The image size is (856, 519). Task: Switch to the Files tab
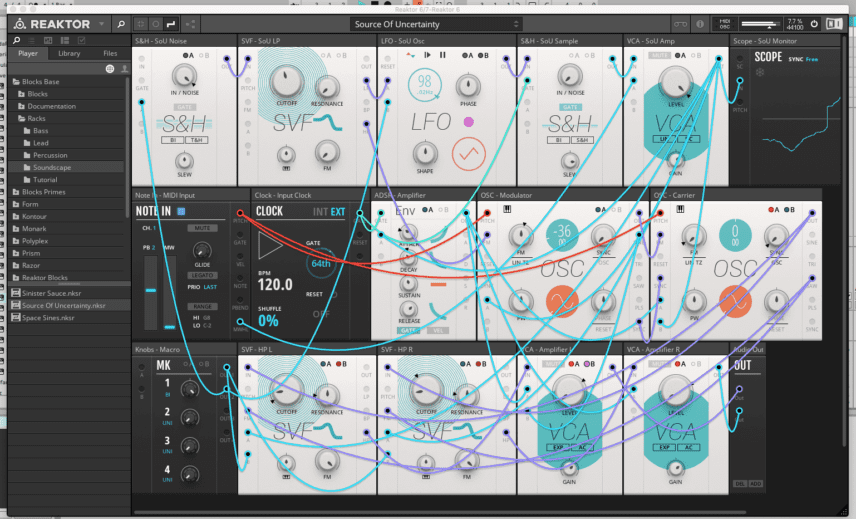pos(110,53)
